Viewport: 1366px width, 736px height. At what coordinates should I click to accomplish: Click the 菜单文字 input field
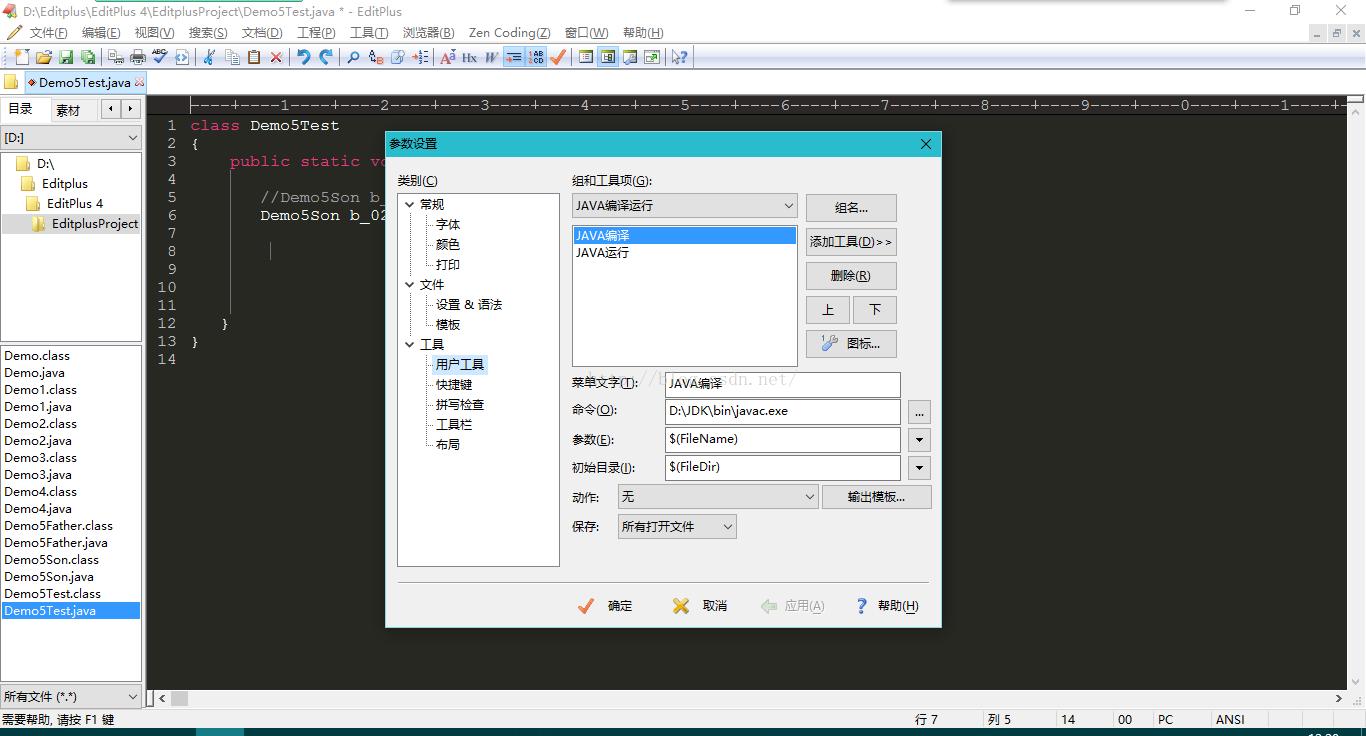tap(783, 384)
